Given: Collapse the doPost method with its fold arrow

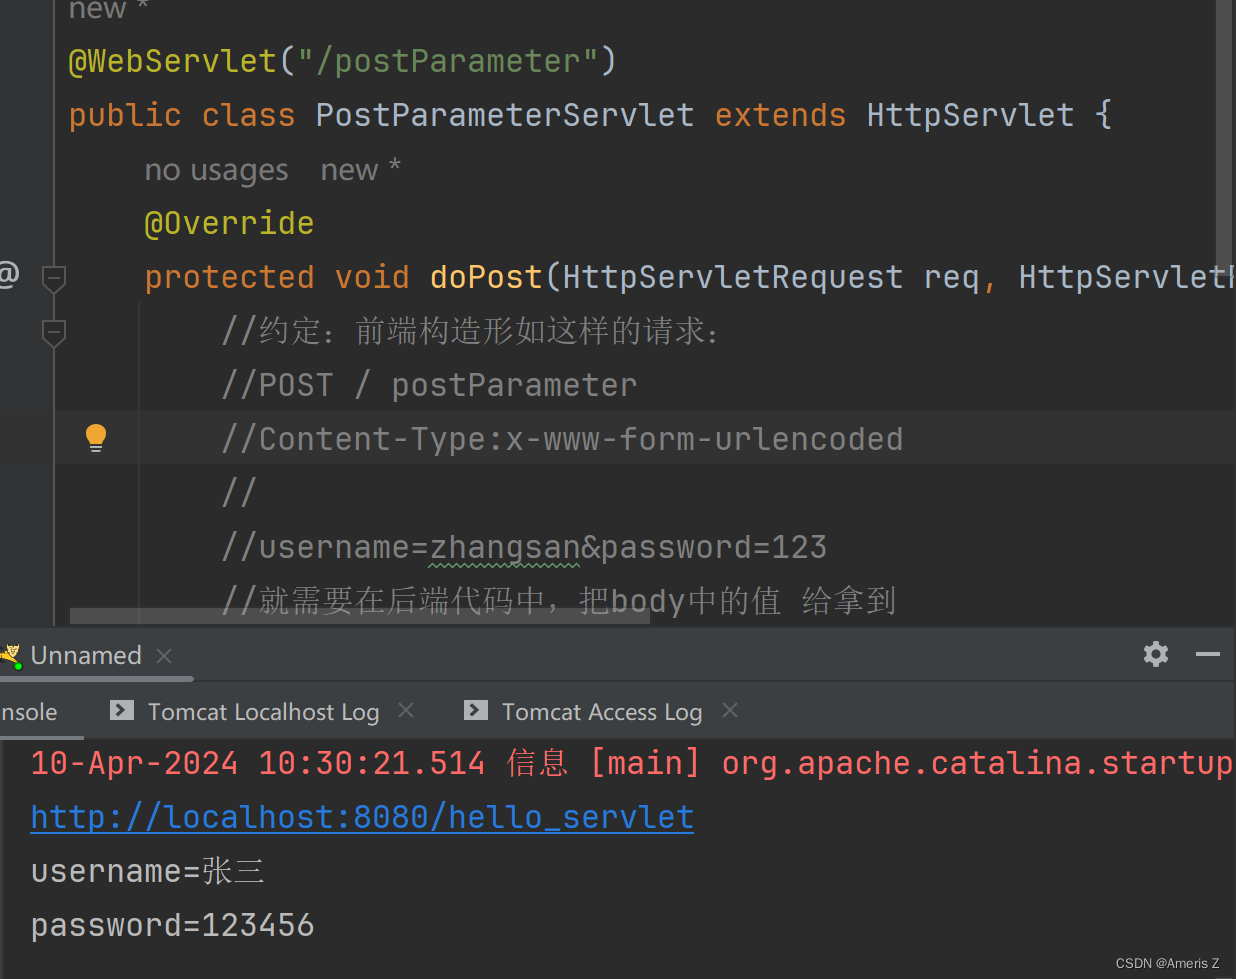Looking at the screenshot, I should pyautogui.click(x=53, y=280).
